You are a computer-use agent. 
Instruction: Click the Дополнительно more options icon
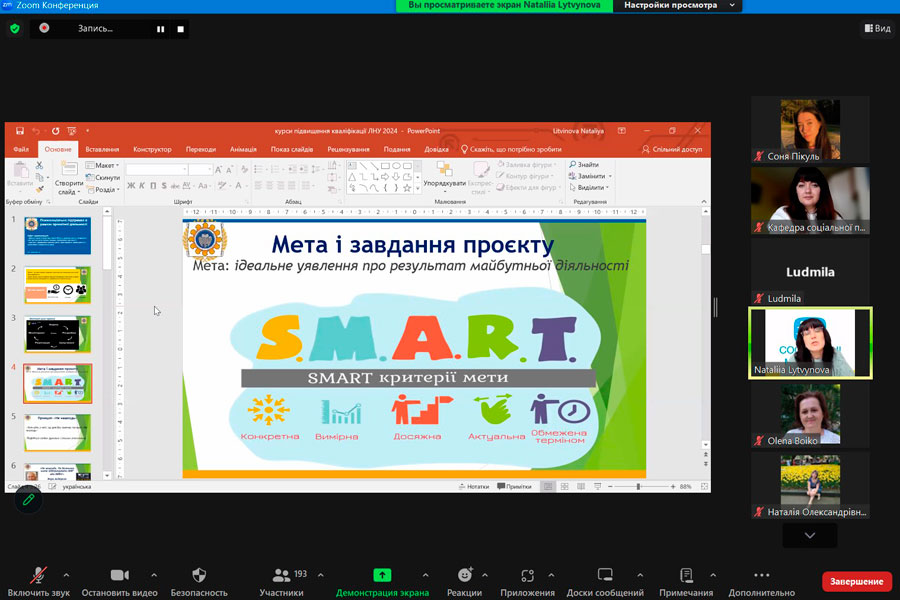[x=761, y=575]
